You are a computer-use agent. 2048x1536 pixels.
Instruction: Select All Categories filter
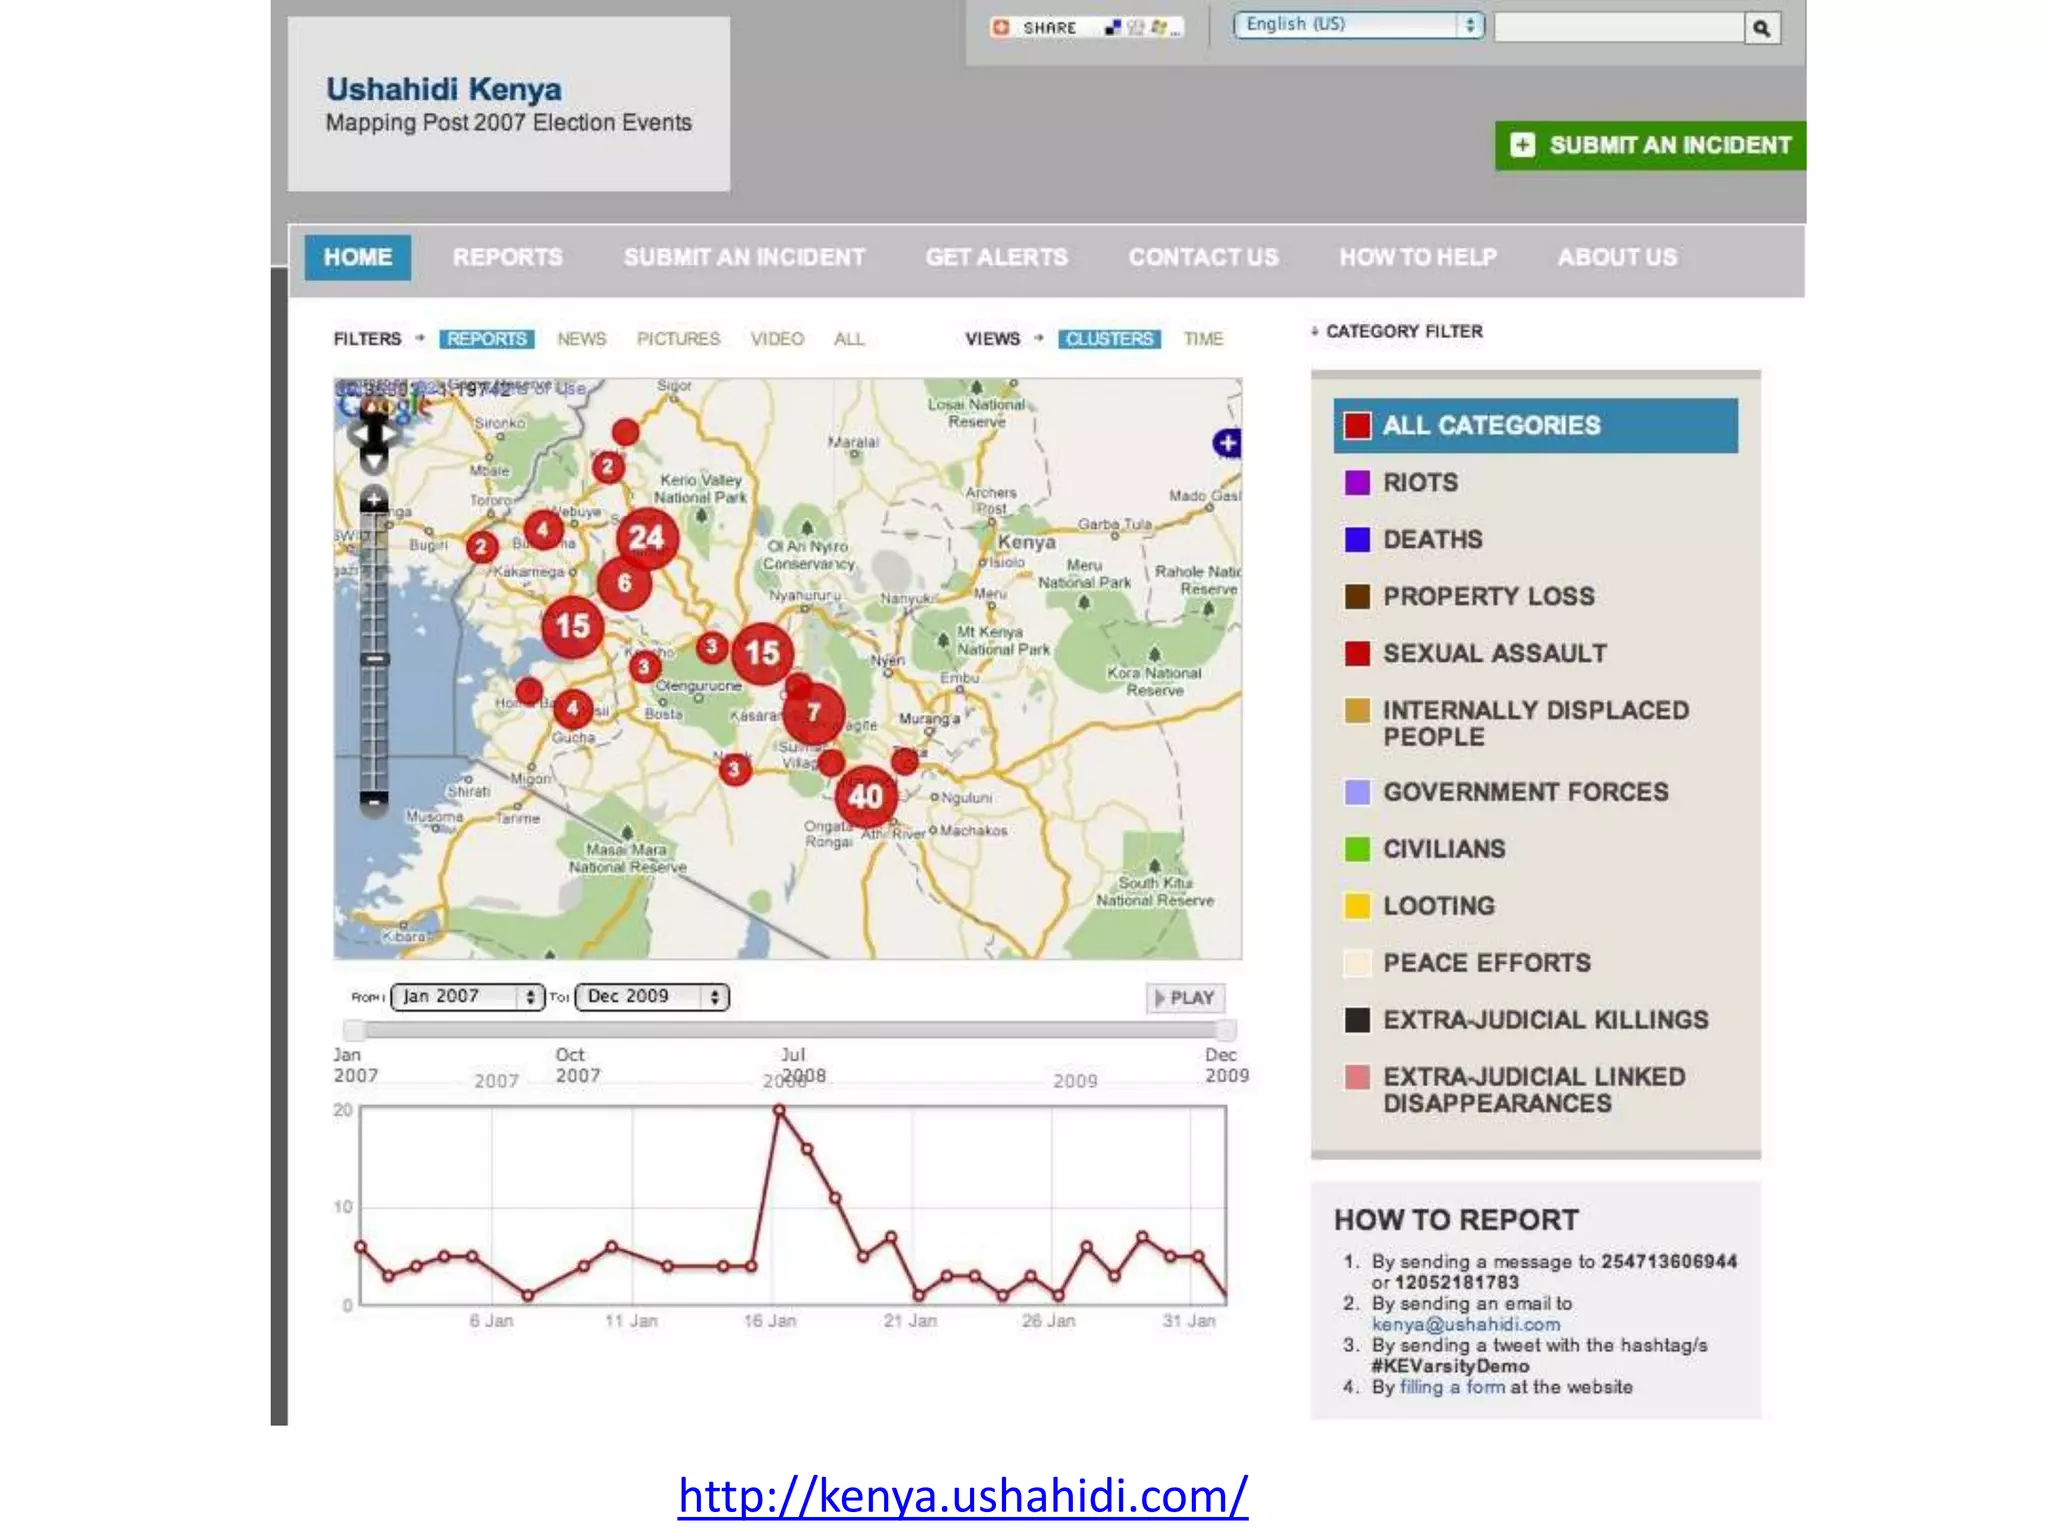(x=1535, y=425)
